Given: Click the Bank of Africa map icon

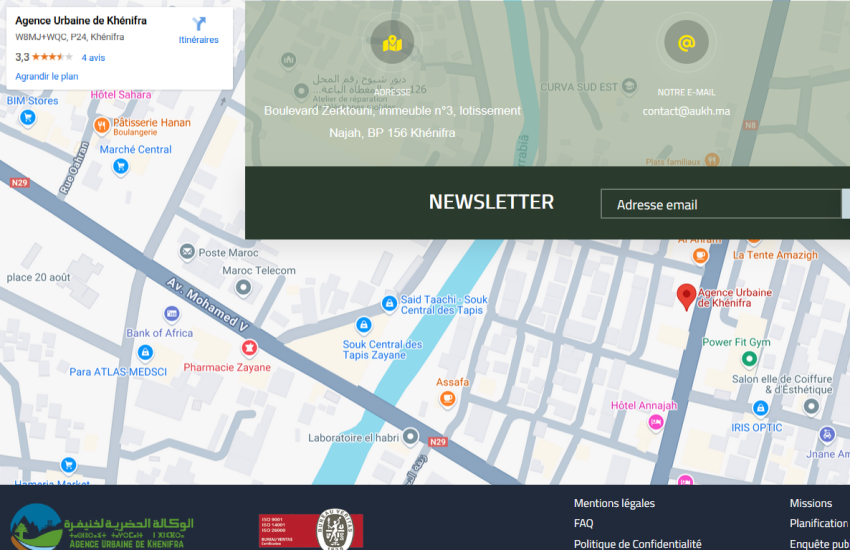Looking at the screenshot, I should tap(172, 314).
